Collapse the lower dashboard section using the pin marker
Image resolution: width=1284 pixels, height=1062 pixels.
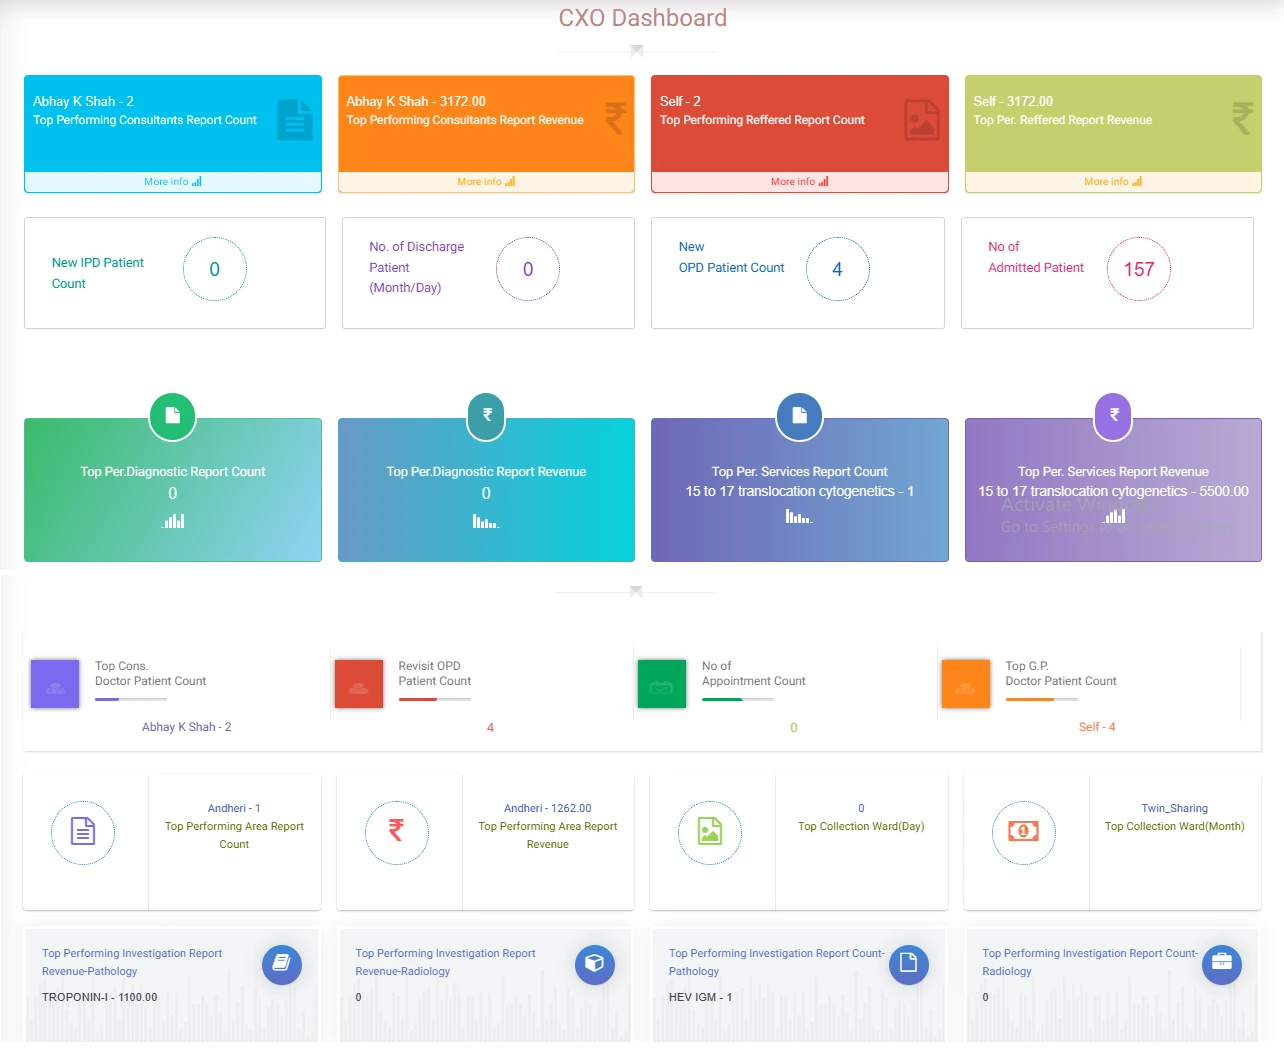tap(635, 592)
